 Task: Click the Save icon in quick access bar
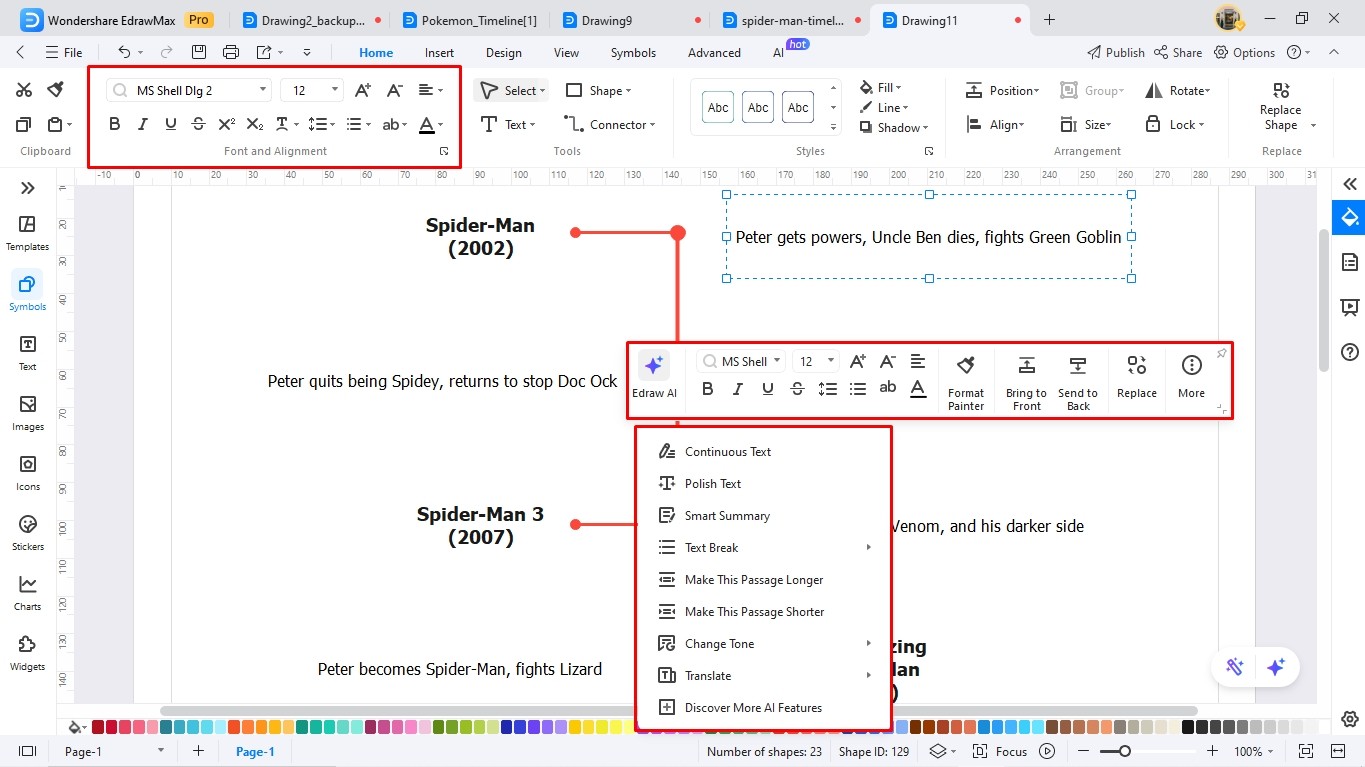click(x=199, y=52)
